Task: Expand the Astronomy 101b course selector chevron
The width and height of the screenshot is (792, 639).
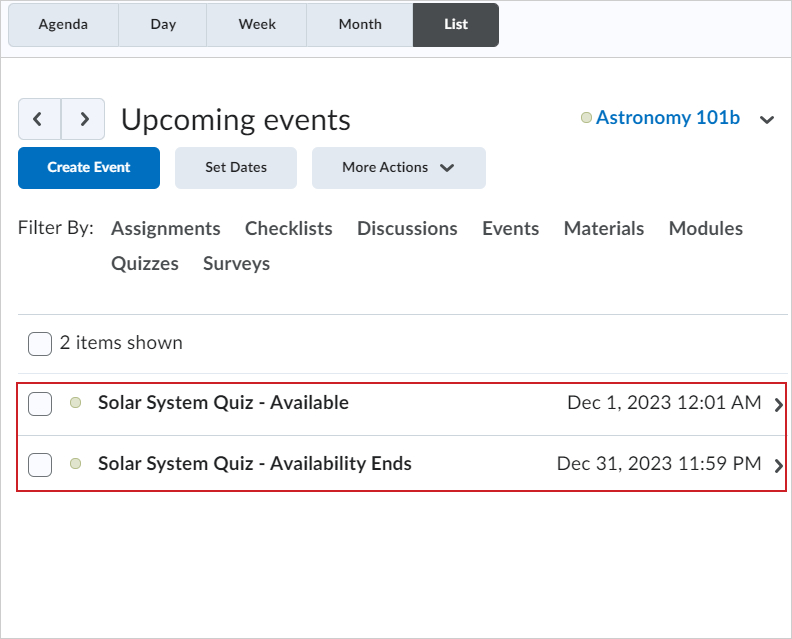Action: click(767, 120)
